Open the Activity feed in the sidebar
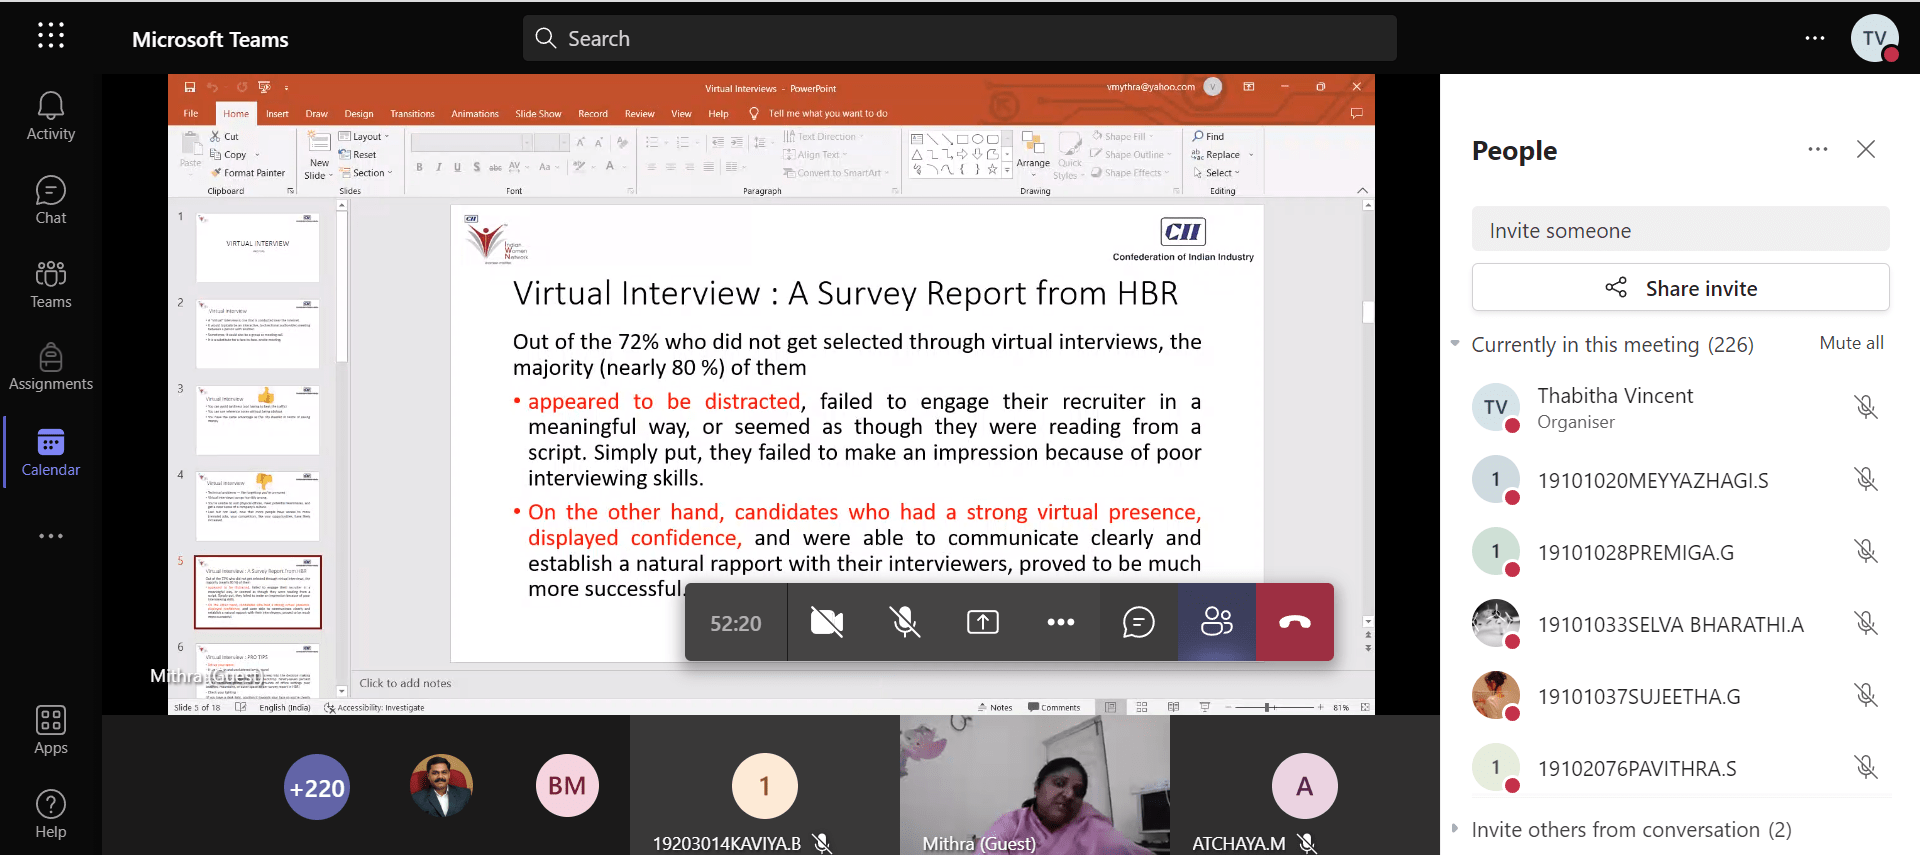 point(50,117)
